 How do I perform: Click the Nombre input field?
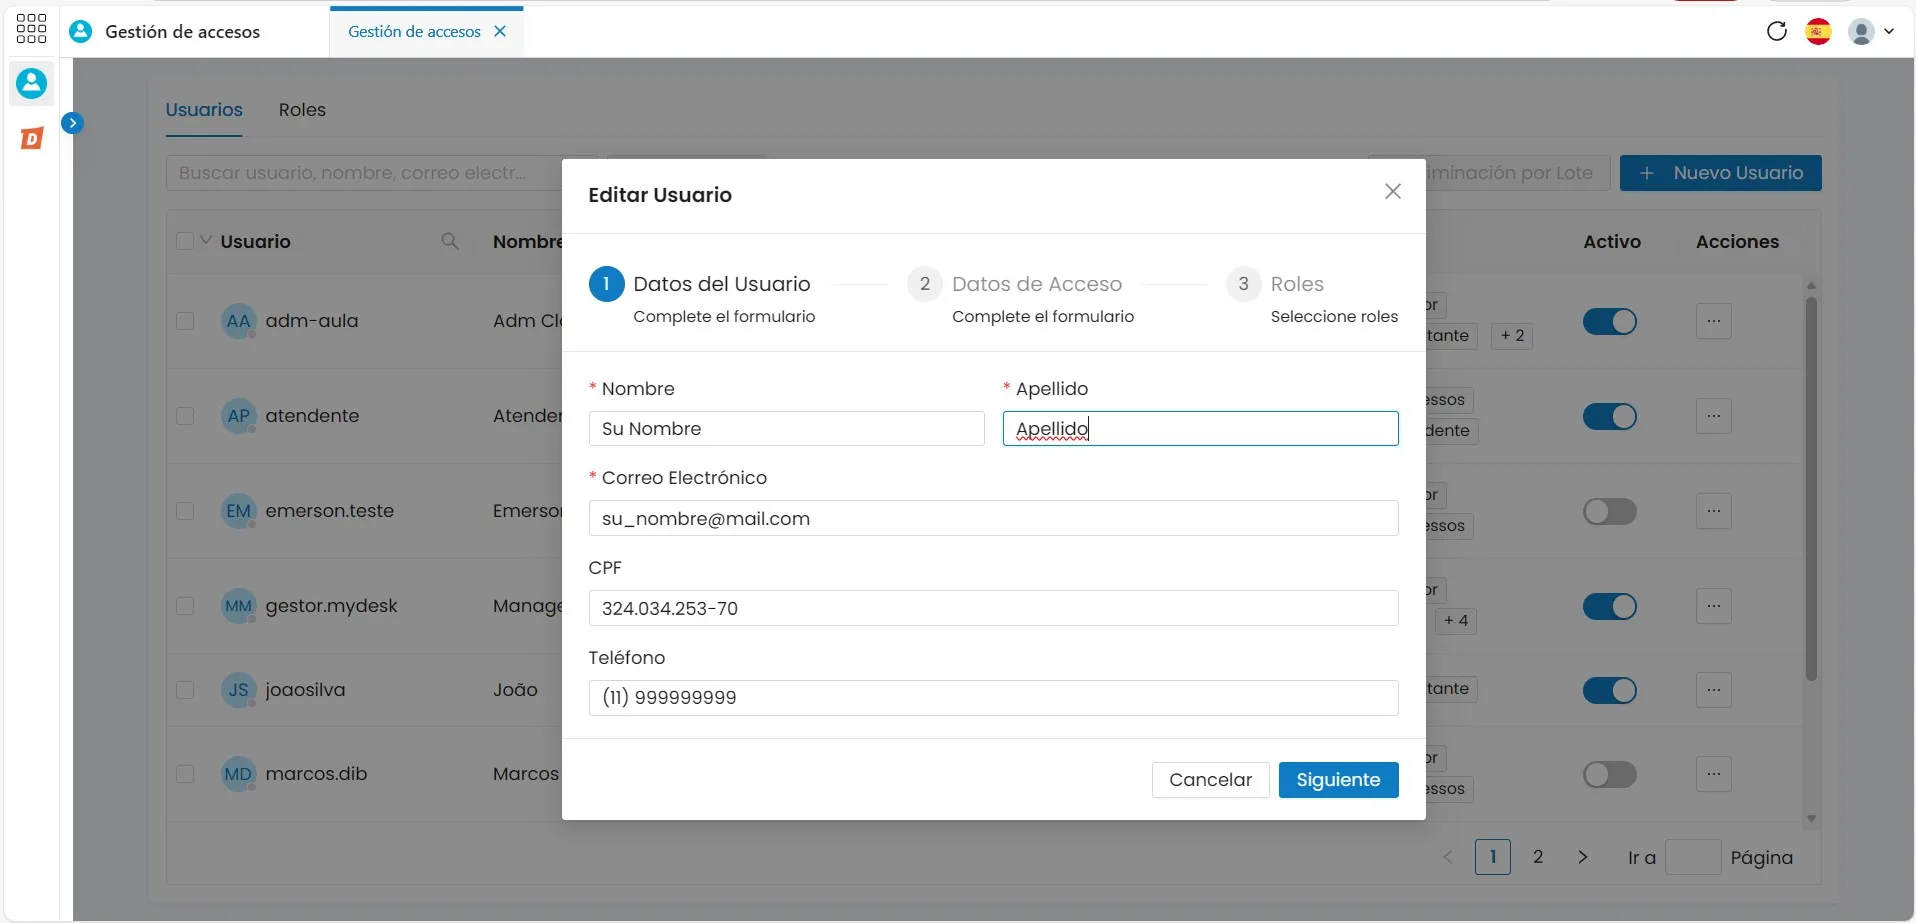pos(786,429)
